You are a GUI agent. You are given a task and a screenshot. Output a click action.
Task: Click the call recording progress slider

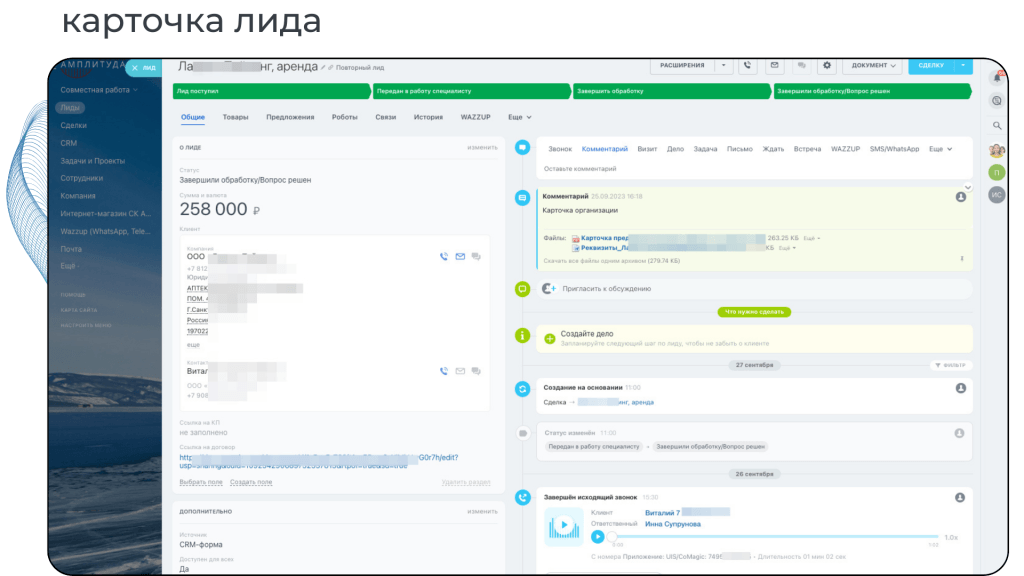tap(775, 537)
